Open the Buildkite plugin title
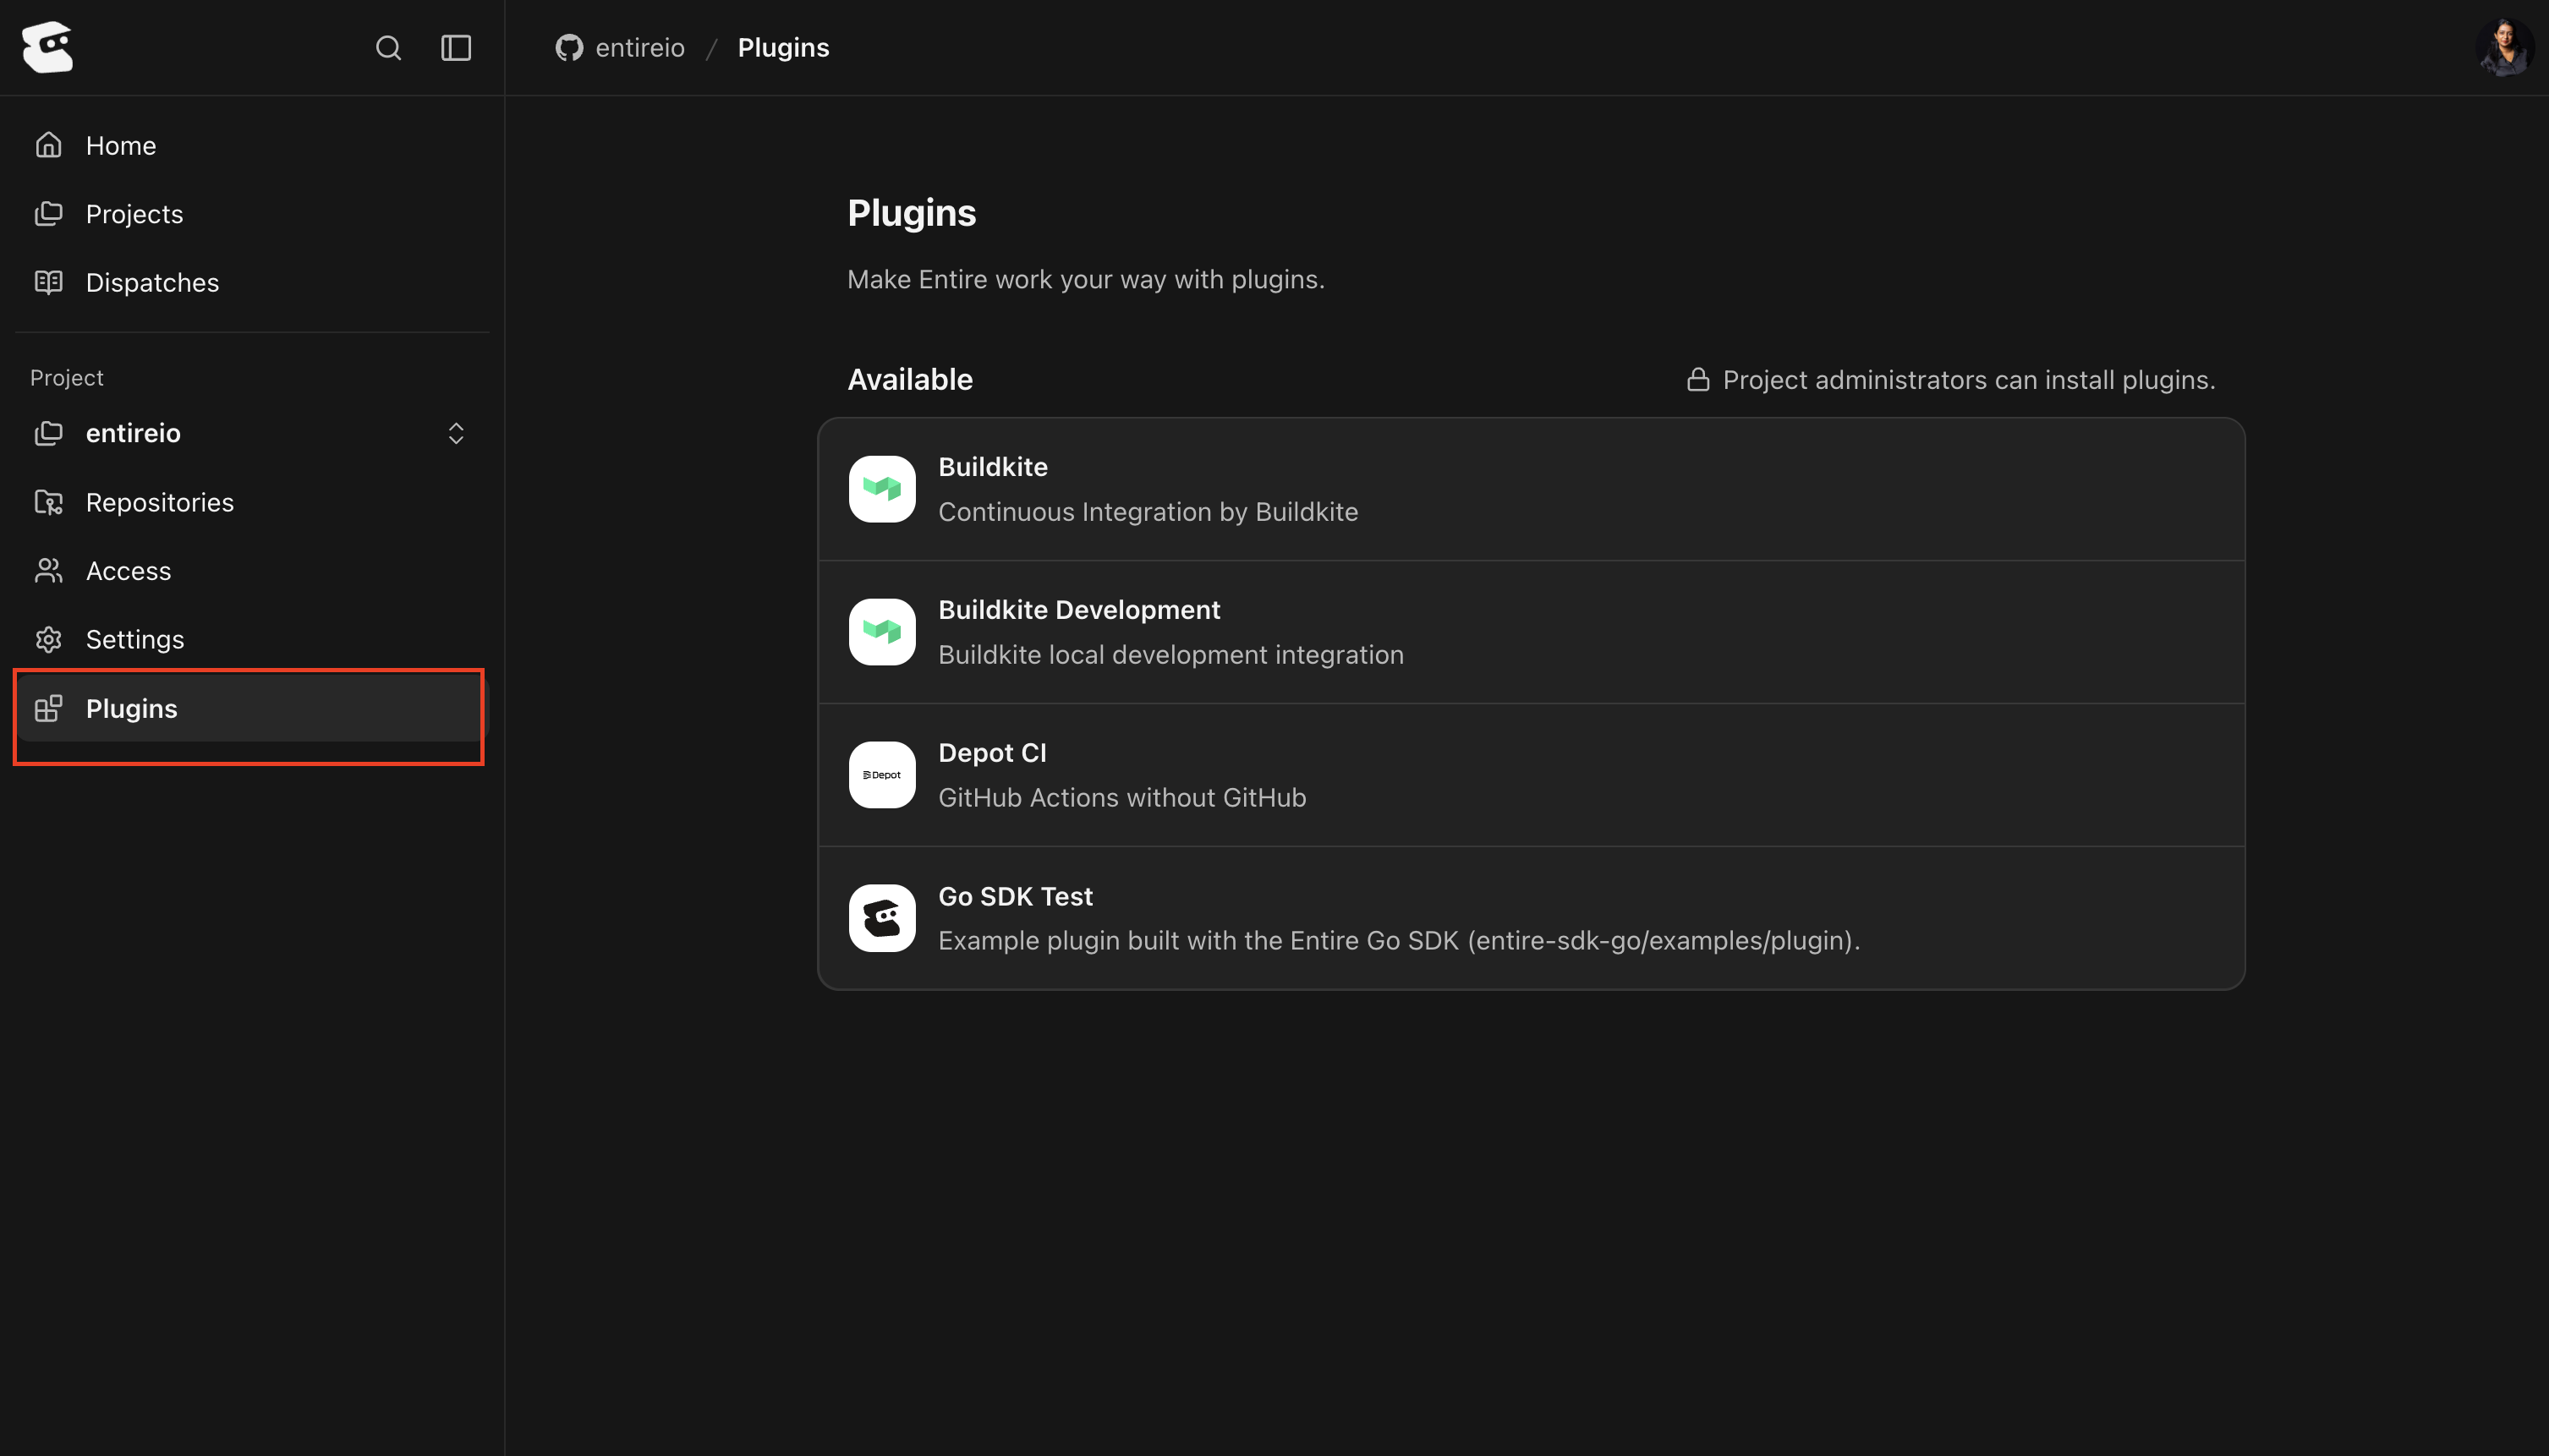Image resolution: width=2549 pixels, height=1456 pixels. [993, 467]
